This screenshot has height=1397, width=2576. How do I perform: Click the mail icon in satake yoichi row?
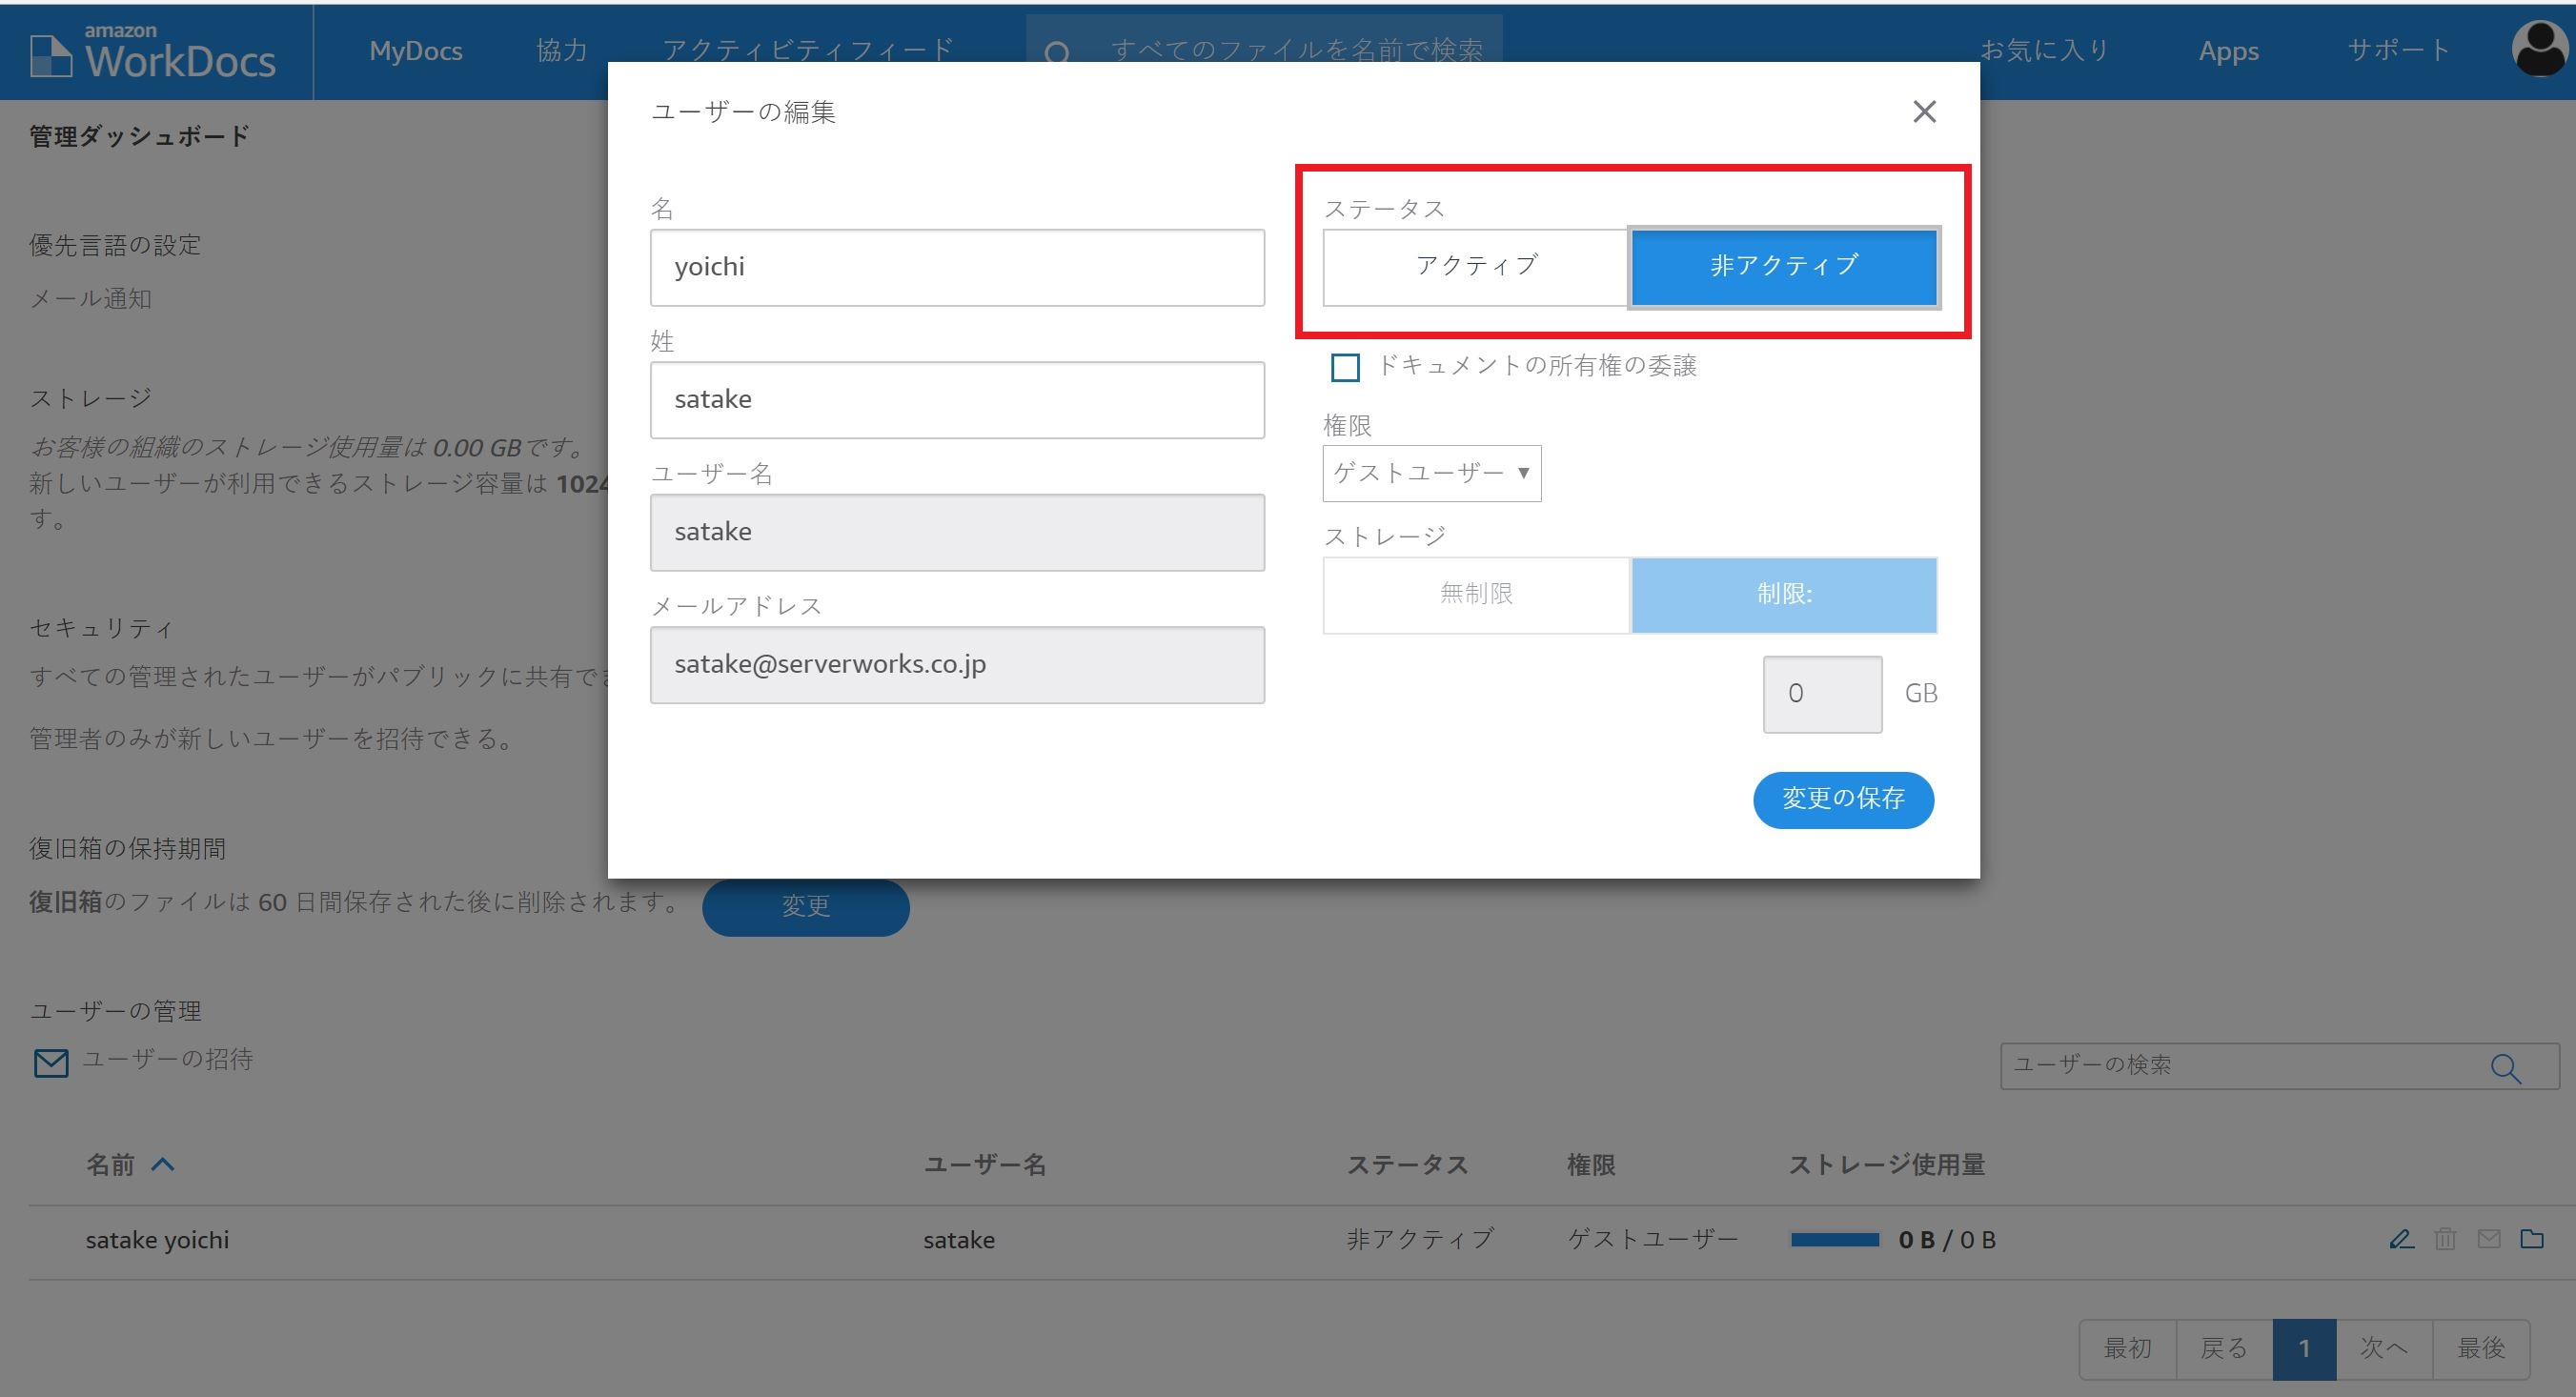tap(2489, 1239)
